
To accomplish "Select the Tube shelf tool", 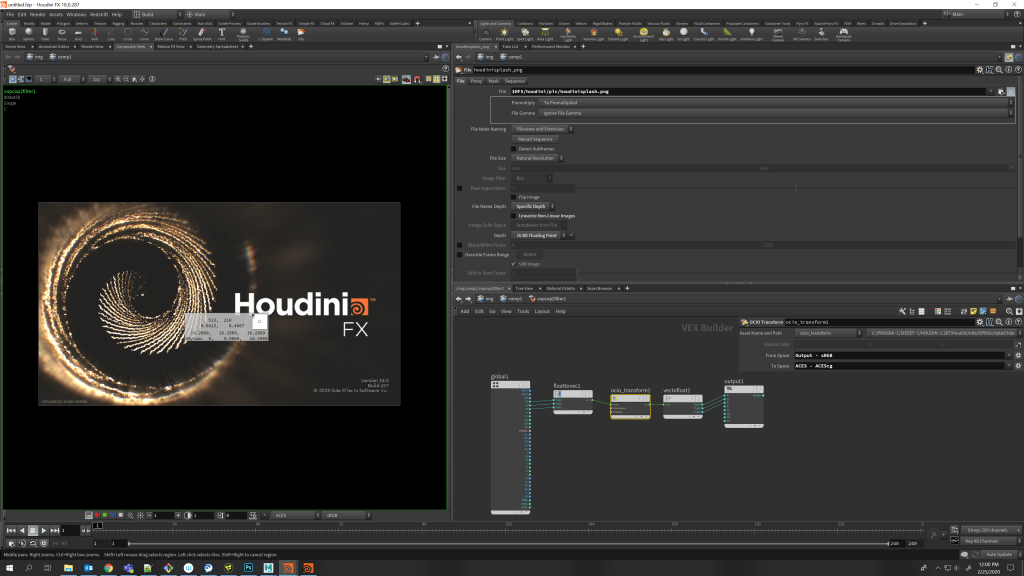I will tap(45, 34).
